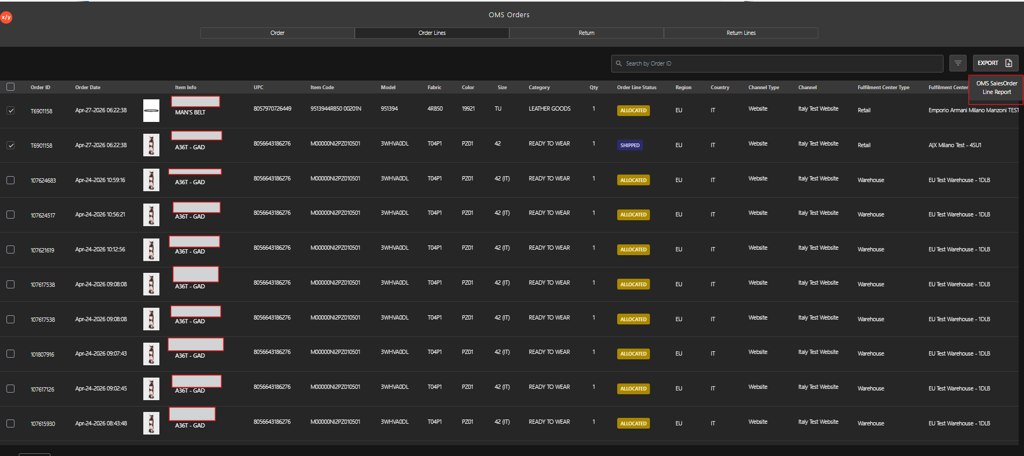1024x456 pixels.
Task: Click the MAN'S BELT product thumbnail
Action: 151,110
